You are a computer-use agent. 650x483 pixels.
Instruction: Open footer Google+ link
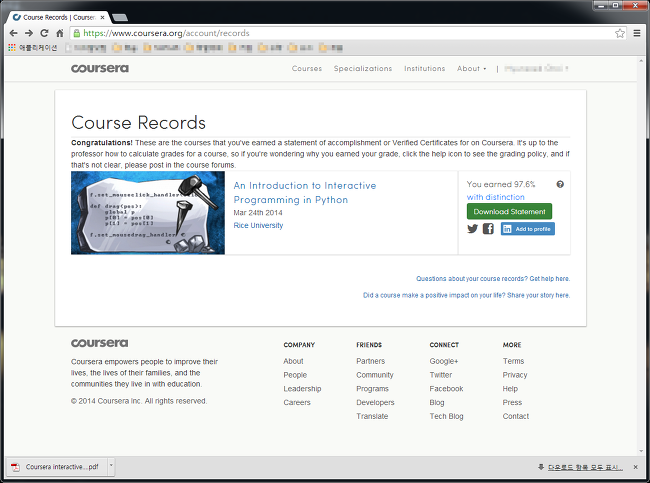444,361
